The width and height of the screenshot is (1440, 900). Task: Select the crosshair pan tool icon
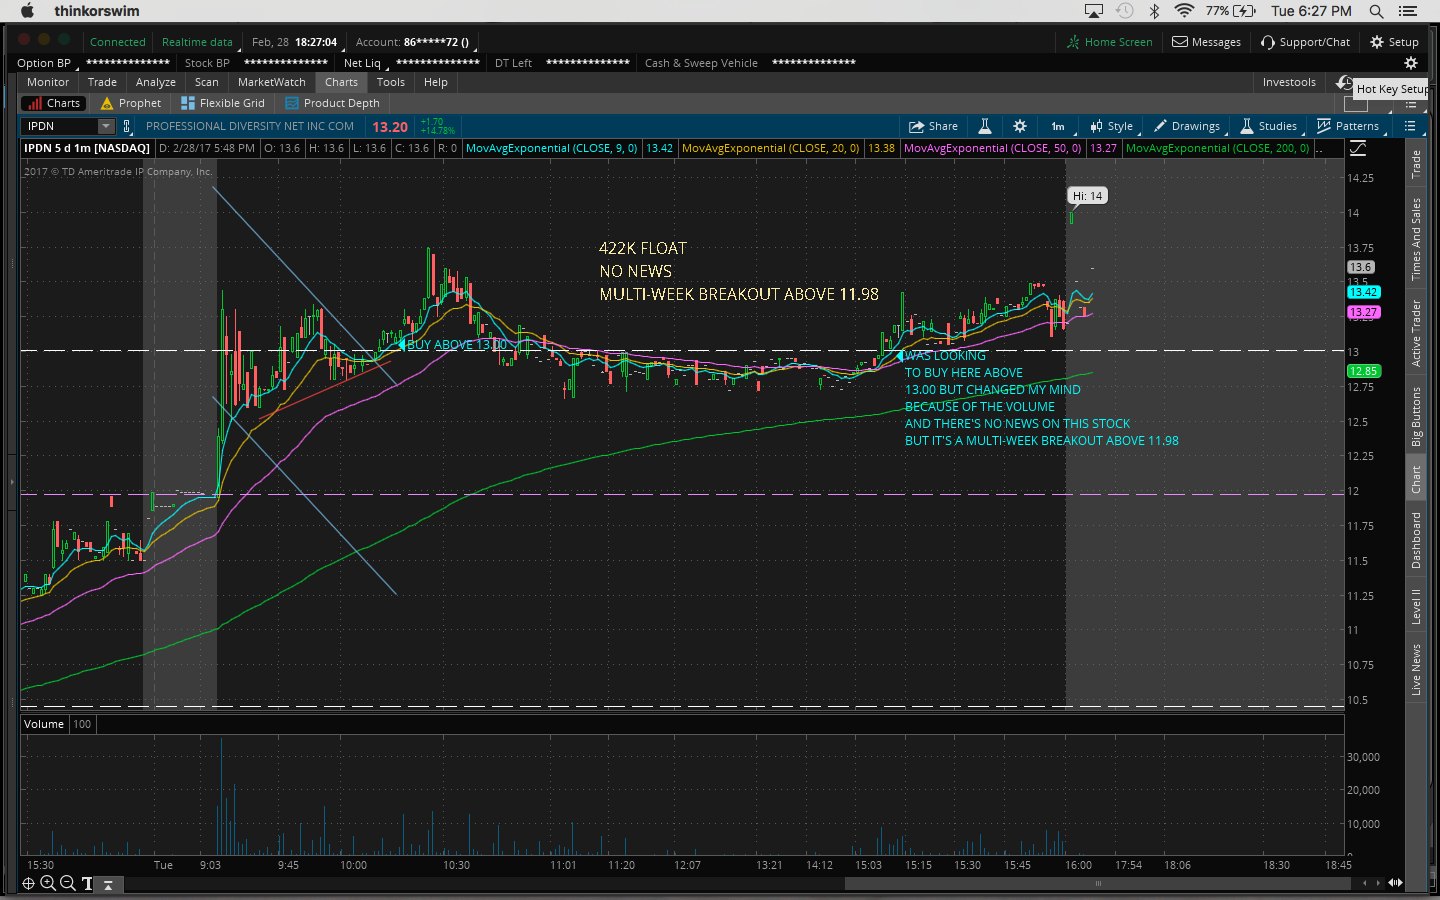click(x=28, y=883)
